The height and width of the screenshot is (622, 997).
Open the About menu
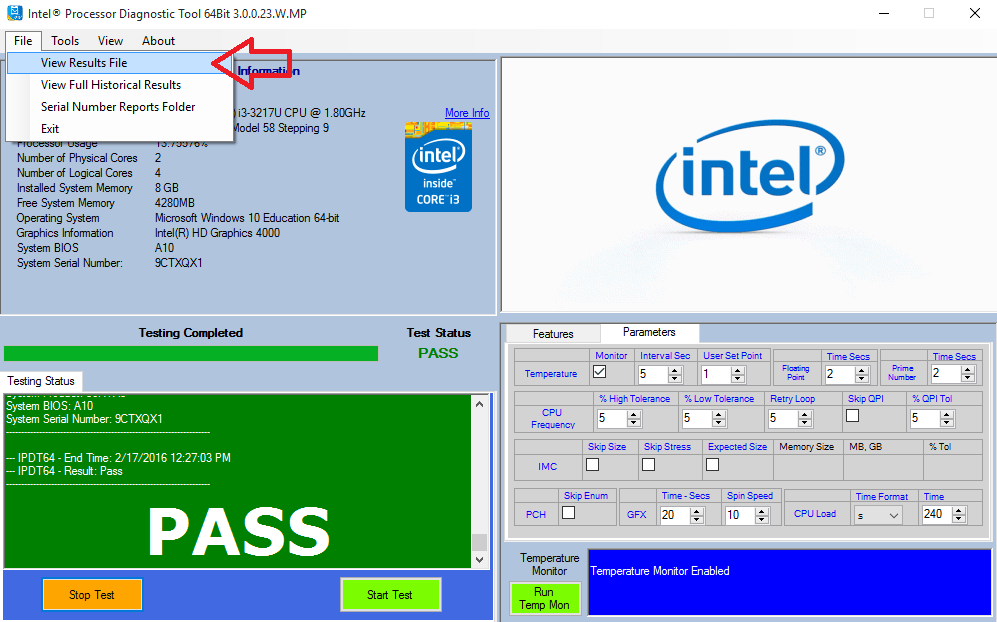click(x=158, y=41)
